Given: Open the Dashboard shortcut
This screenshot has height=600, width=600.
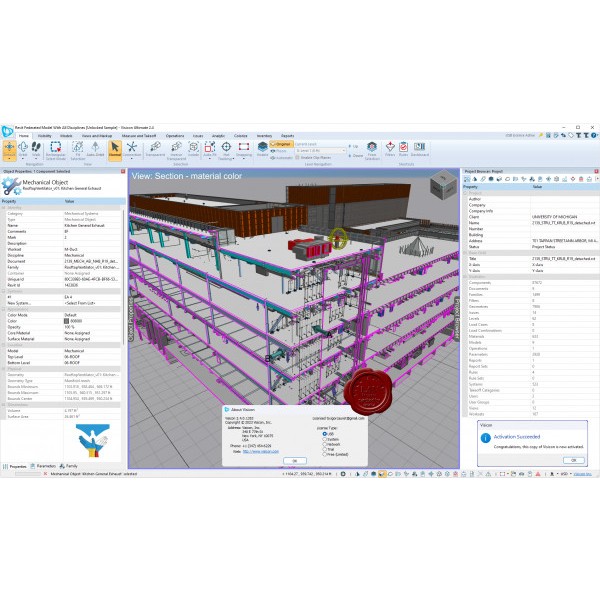Looking at the screenshot, I should tap(419, 149).
